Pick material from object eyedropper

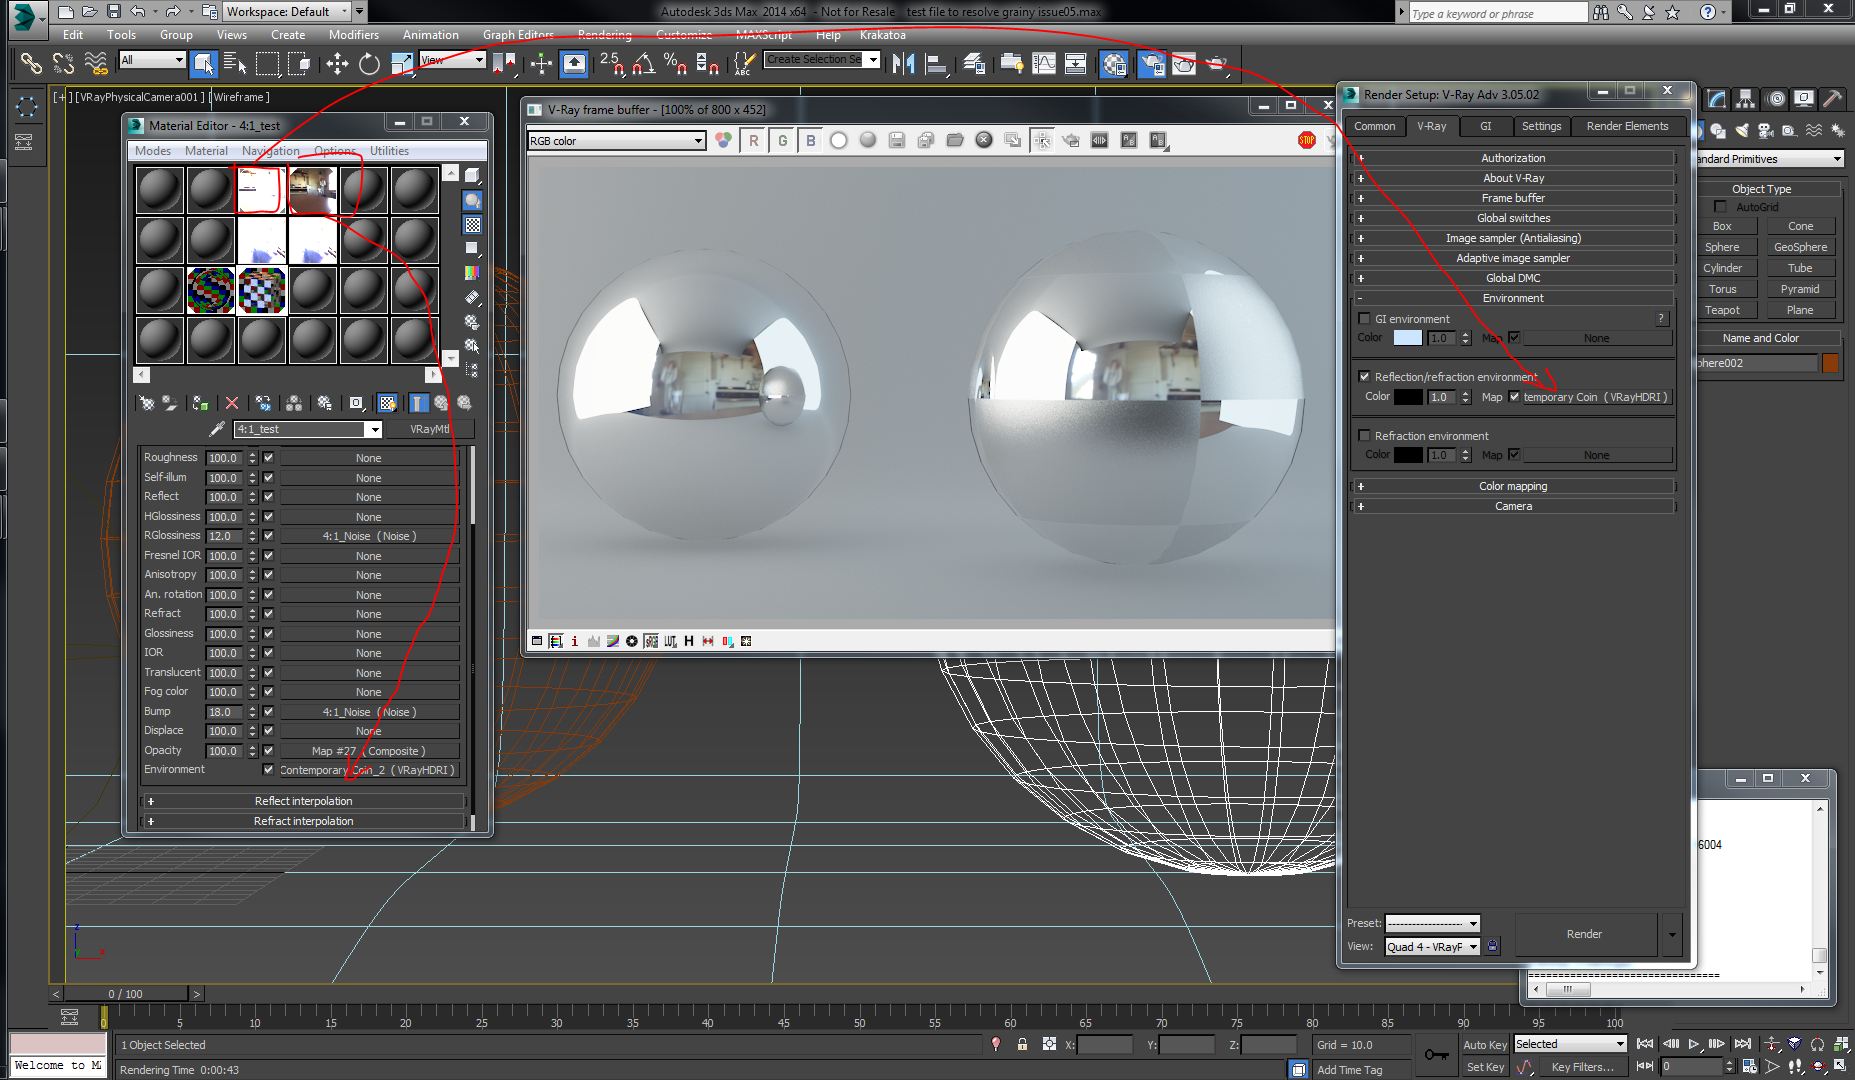(x=216, y=429)
